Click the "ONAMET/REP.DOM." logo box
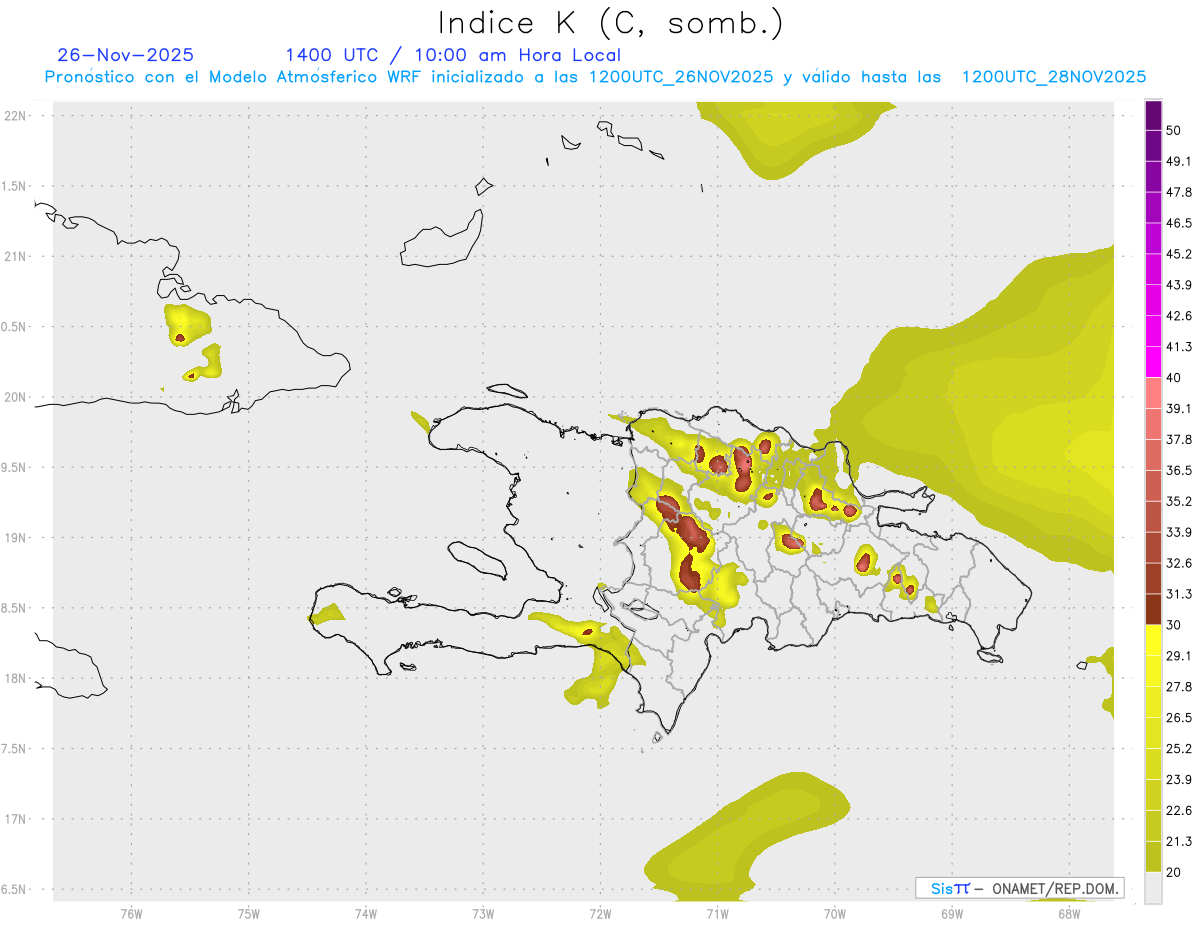The width and height of the screenshot is (1200, 927). click(1020, 888)
